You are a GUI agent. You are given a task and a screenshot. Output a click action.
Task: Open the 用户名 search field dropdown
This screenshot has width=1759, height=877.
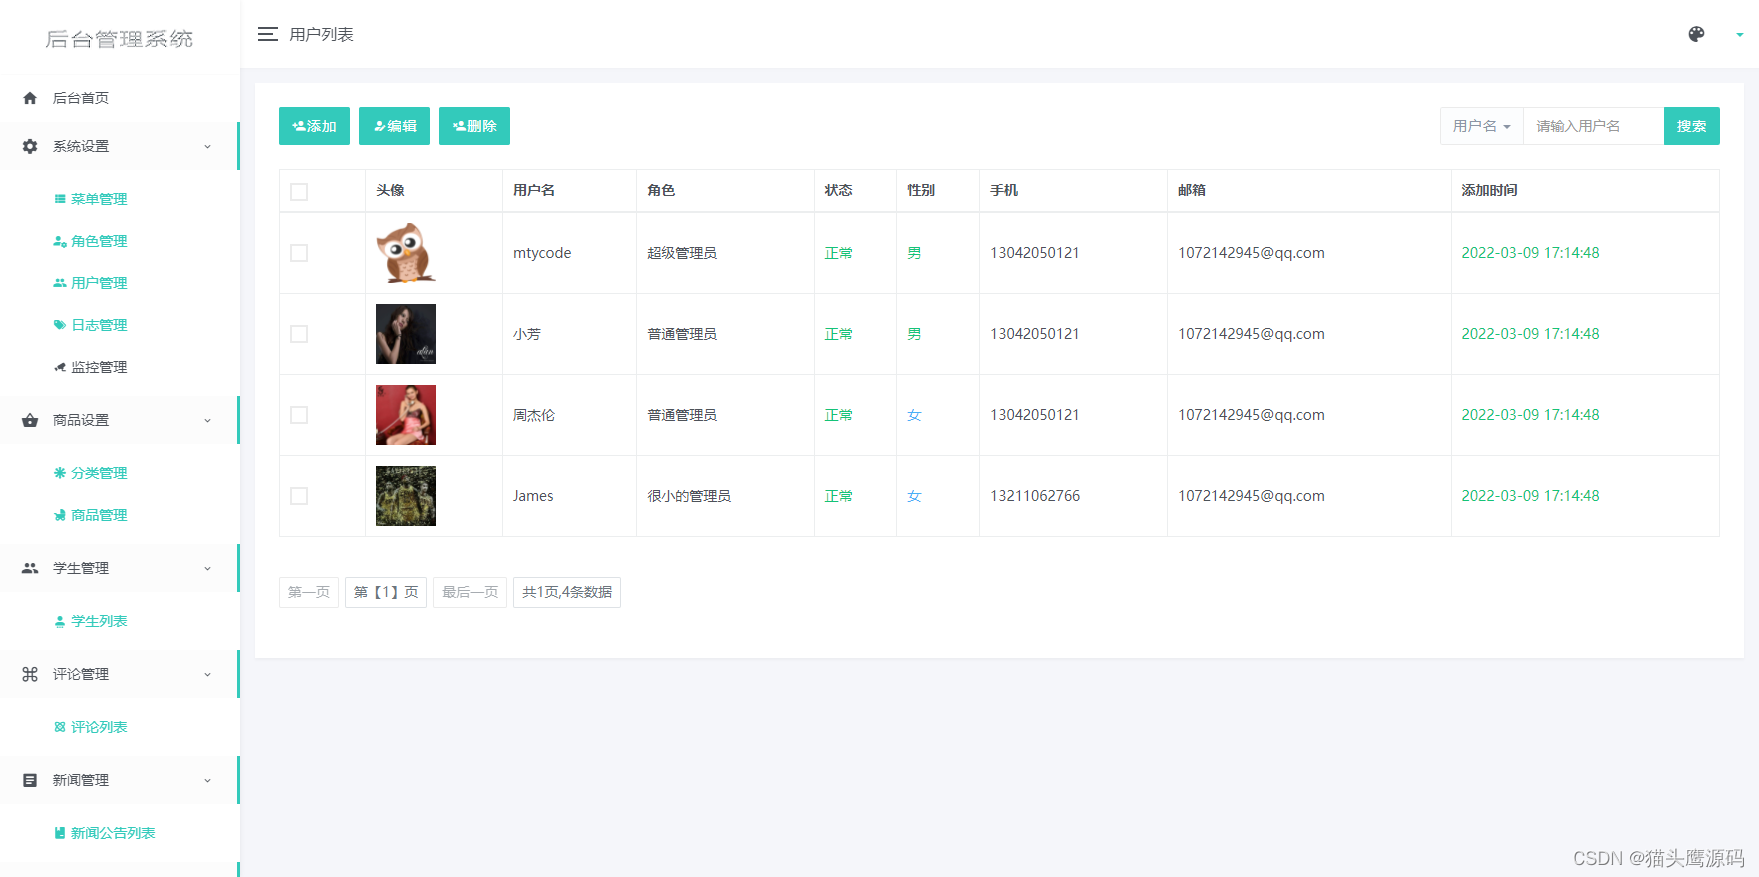pyautogui.click(x=1482, y=126)
